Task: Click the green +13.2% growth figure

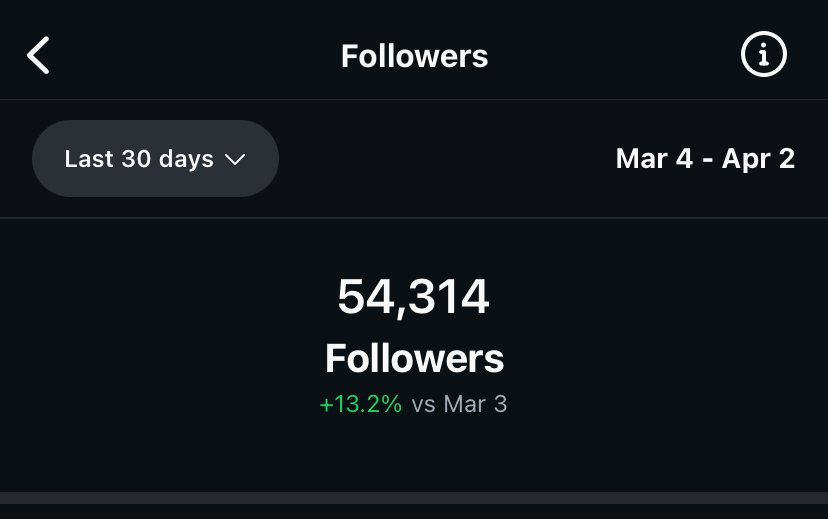Action: pyautogui.click(x=360, y=405)
